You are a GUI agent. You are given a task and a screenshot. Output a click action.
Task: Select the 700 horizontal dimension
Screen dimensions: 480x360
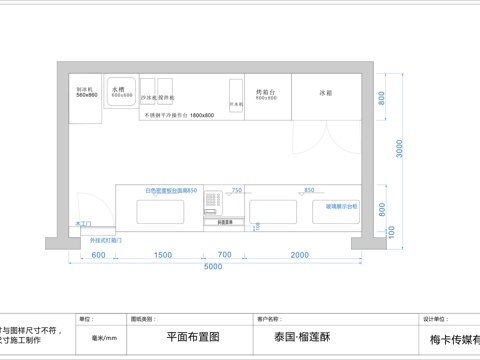224,255
